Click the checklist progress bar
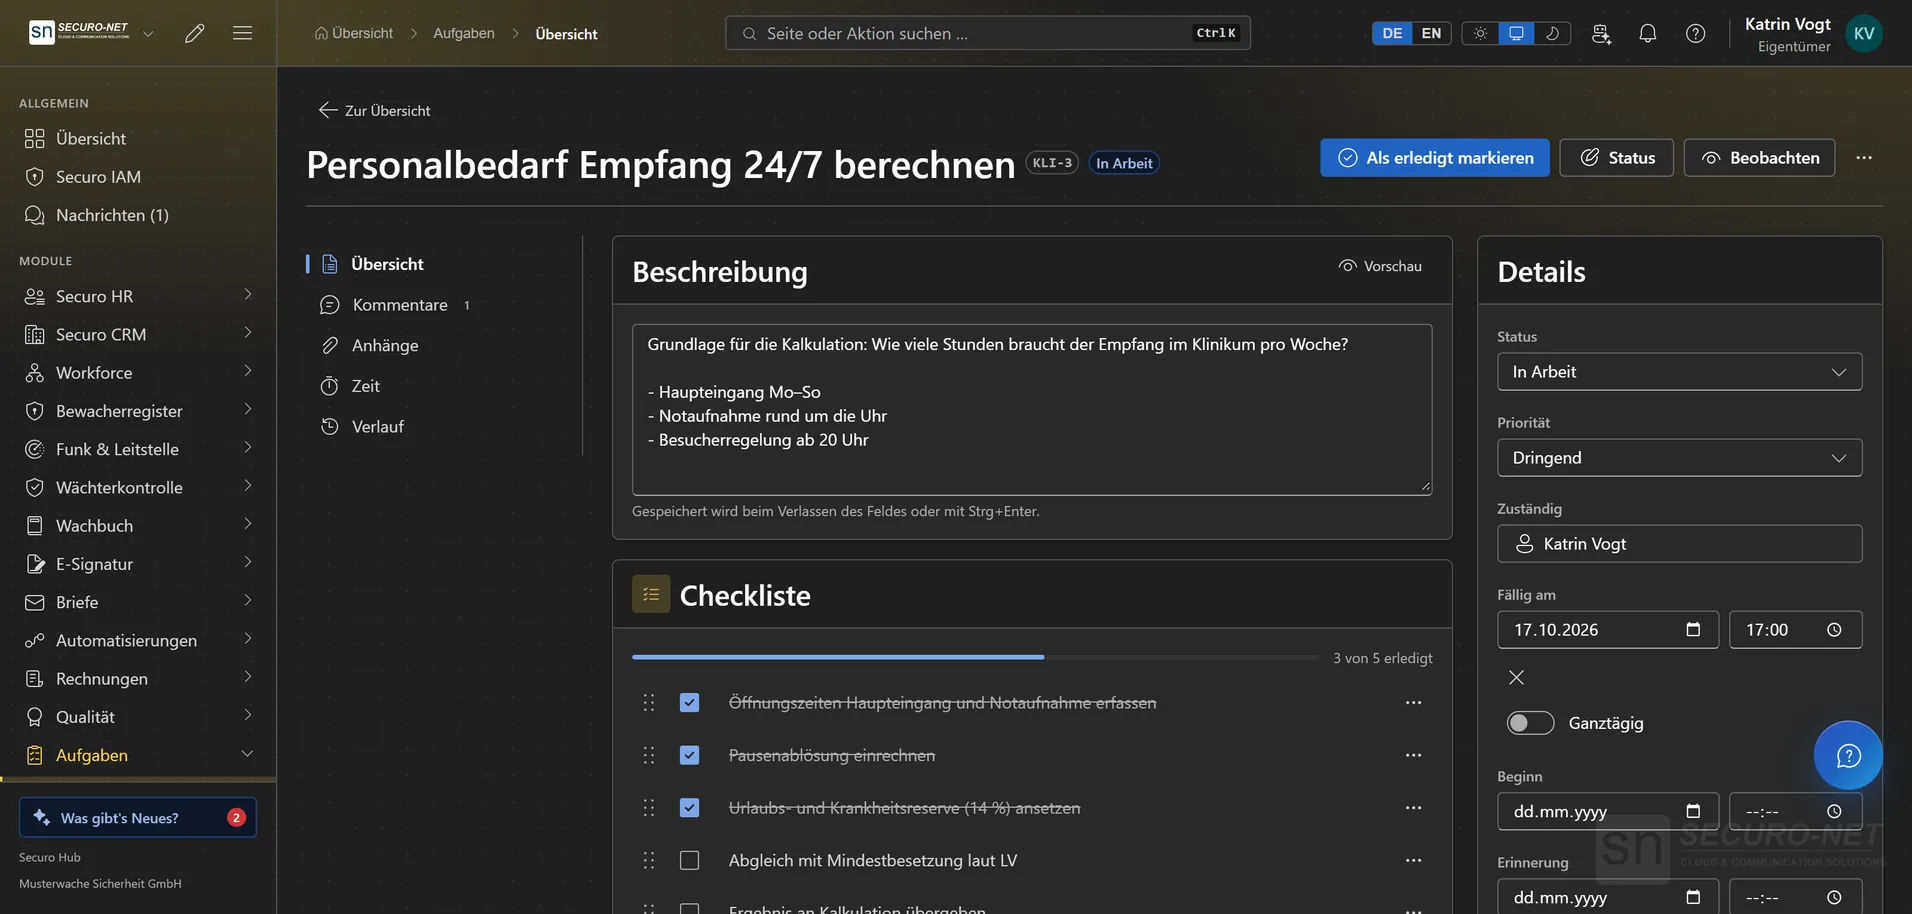 tap(975, 657)
